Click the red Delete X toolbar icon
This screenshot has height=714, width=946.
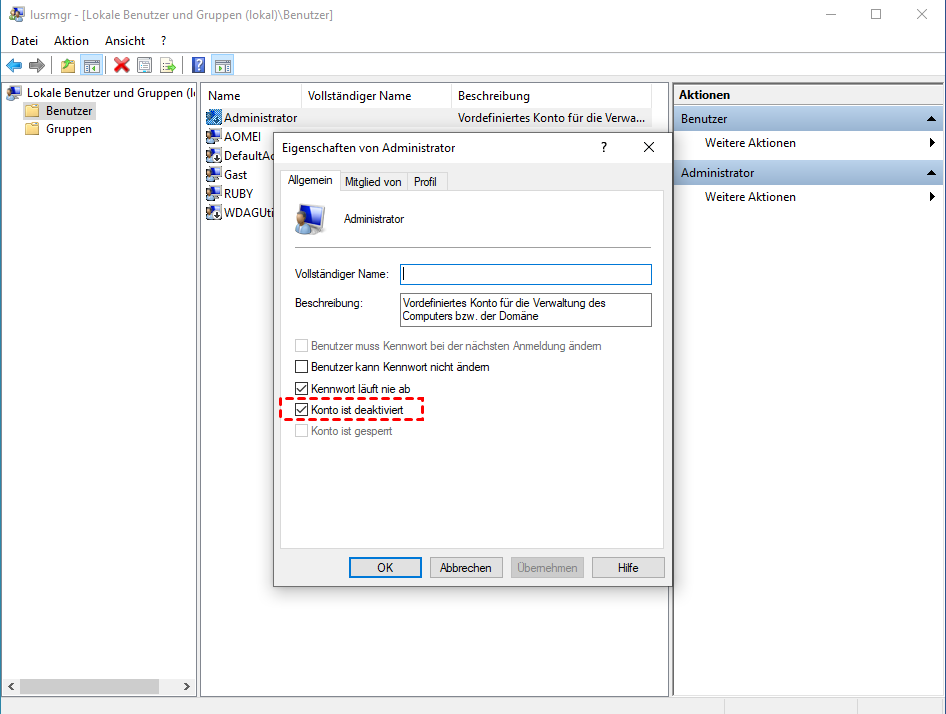coord(121,65)
